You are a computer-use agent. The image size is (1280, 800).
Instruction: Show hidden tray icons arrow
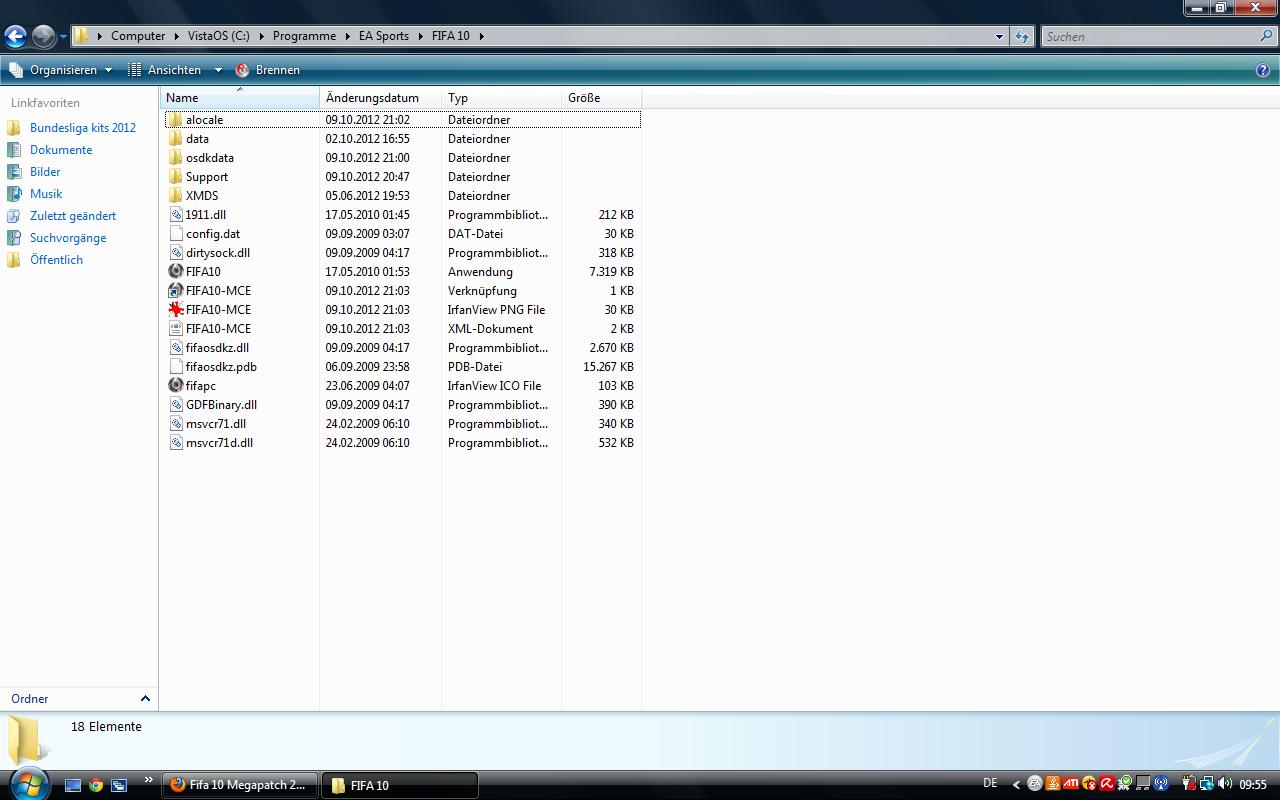[1016, 785]
